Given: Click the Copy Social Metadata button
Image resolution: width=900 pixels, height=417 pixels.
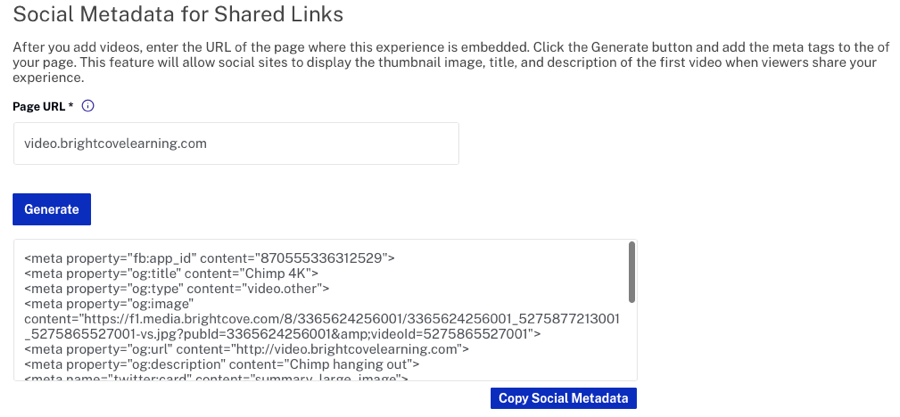Looking at the screenshot, I should point(564,398).
